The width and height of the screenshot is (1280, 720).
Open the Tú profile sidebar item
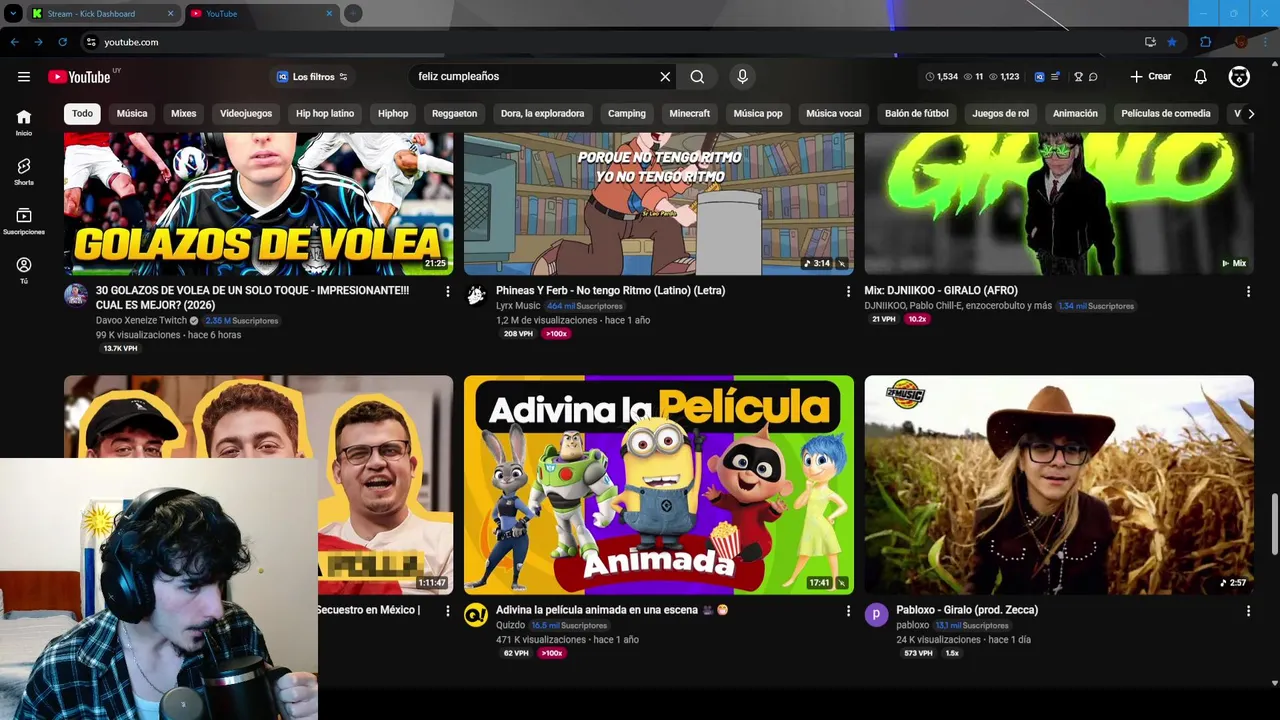pos(24,270)
